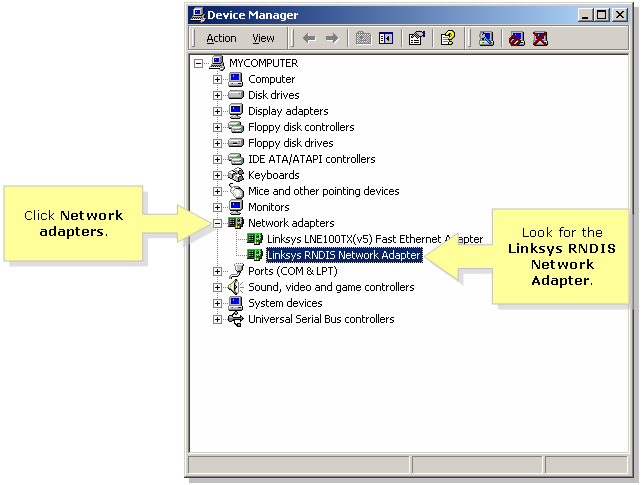Click the Scan for hardware changes icon
The image size is (643, 485).
pyautogui.click(x=486, y=39)
